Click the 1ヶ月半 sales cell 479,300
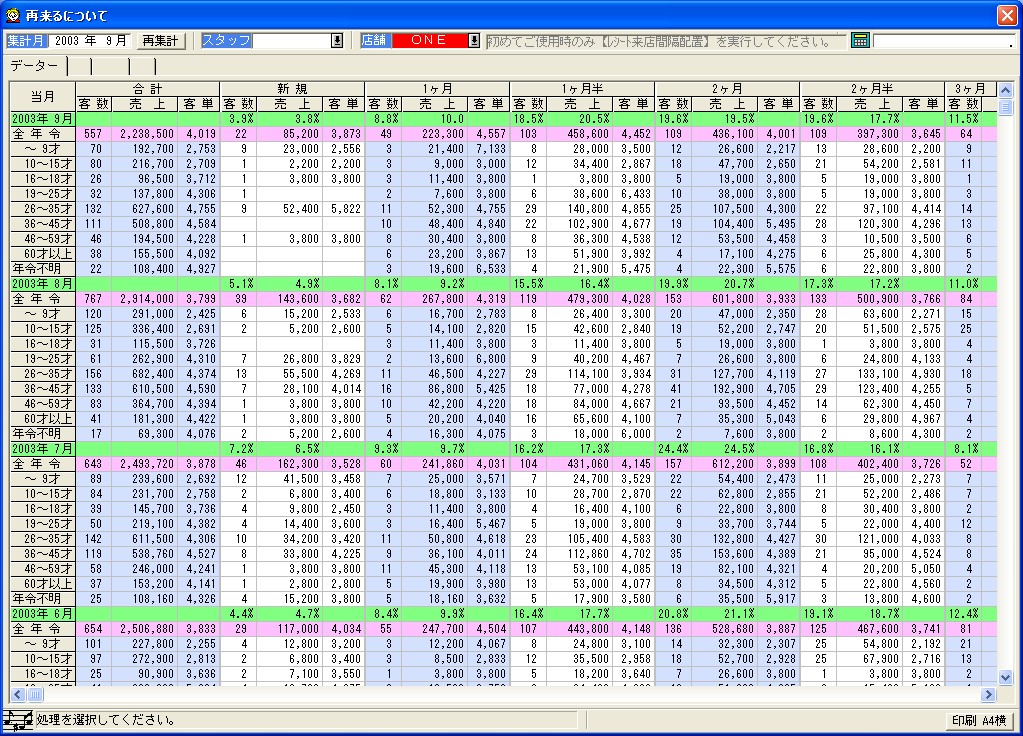The width and height of the screenshot is (1023, 736). pos(579,299)
